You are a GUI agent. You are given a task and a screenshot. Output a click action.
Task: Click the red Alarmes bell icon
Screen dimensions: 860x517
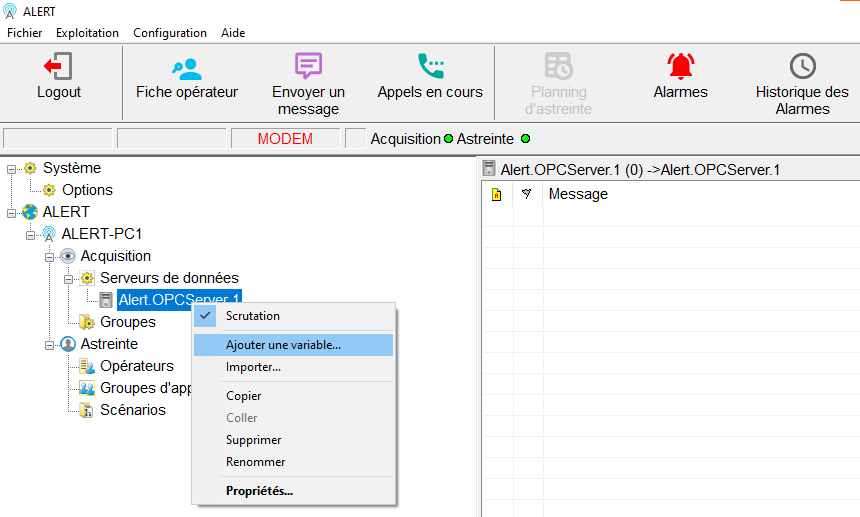680,67
